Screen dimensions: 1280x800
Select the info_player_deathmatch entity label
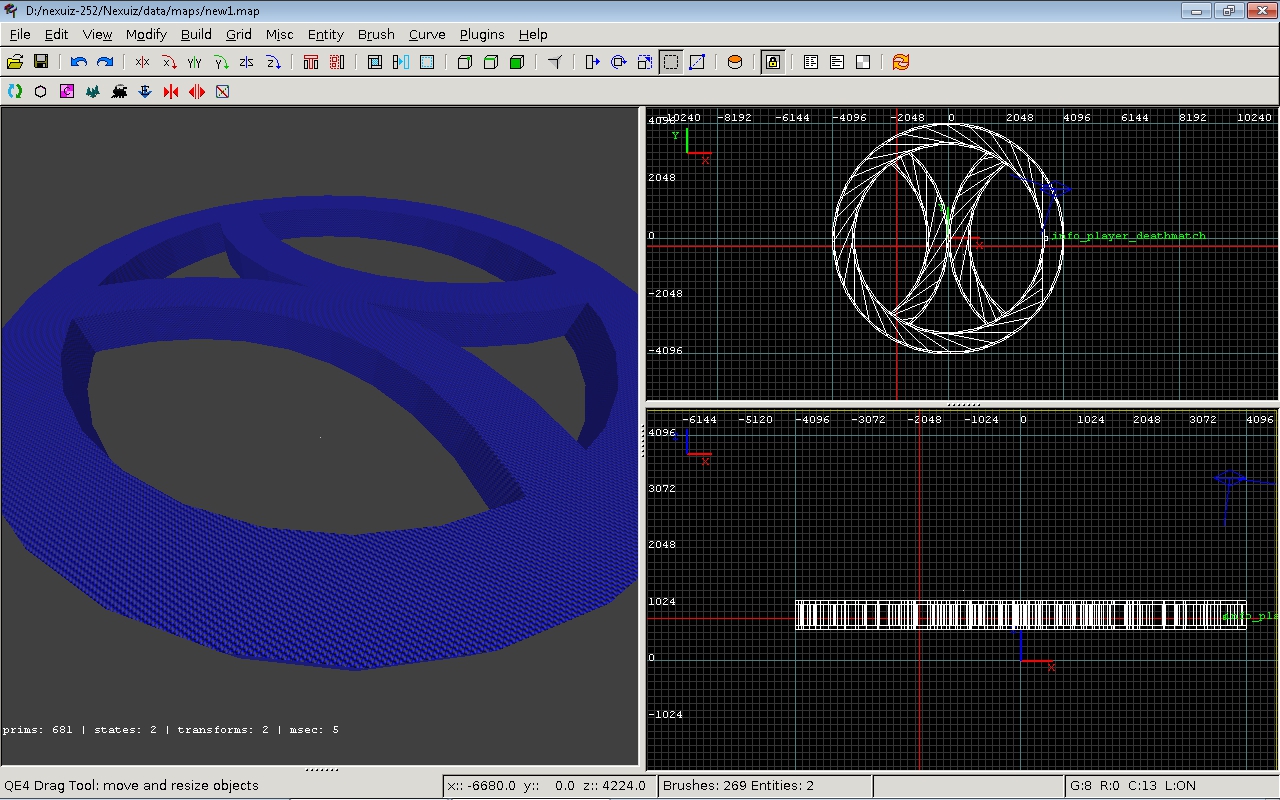(x=1129, y=236)
